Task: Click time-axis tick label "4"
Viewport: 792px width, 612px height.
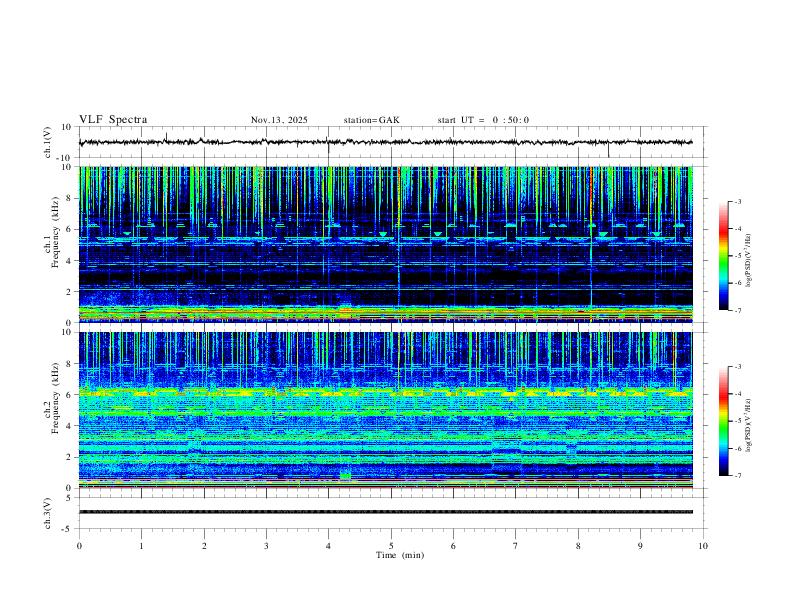Action: point(329,546)
